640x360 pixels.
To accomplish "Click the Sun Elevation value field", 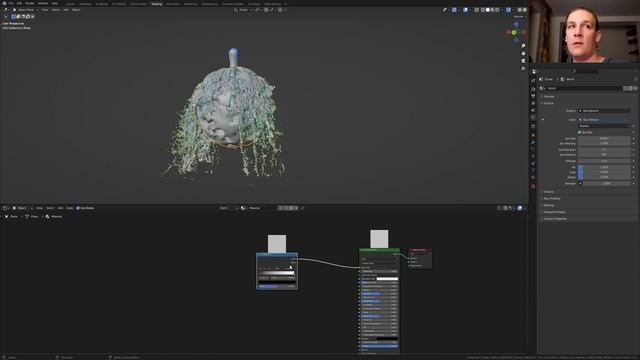I will click(604, 150).
